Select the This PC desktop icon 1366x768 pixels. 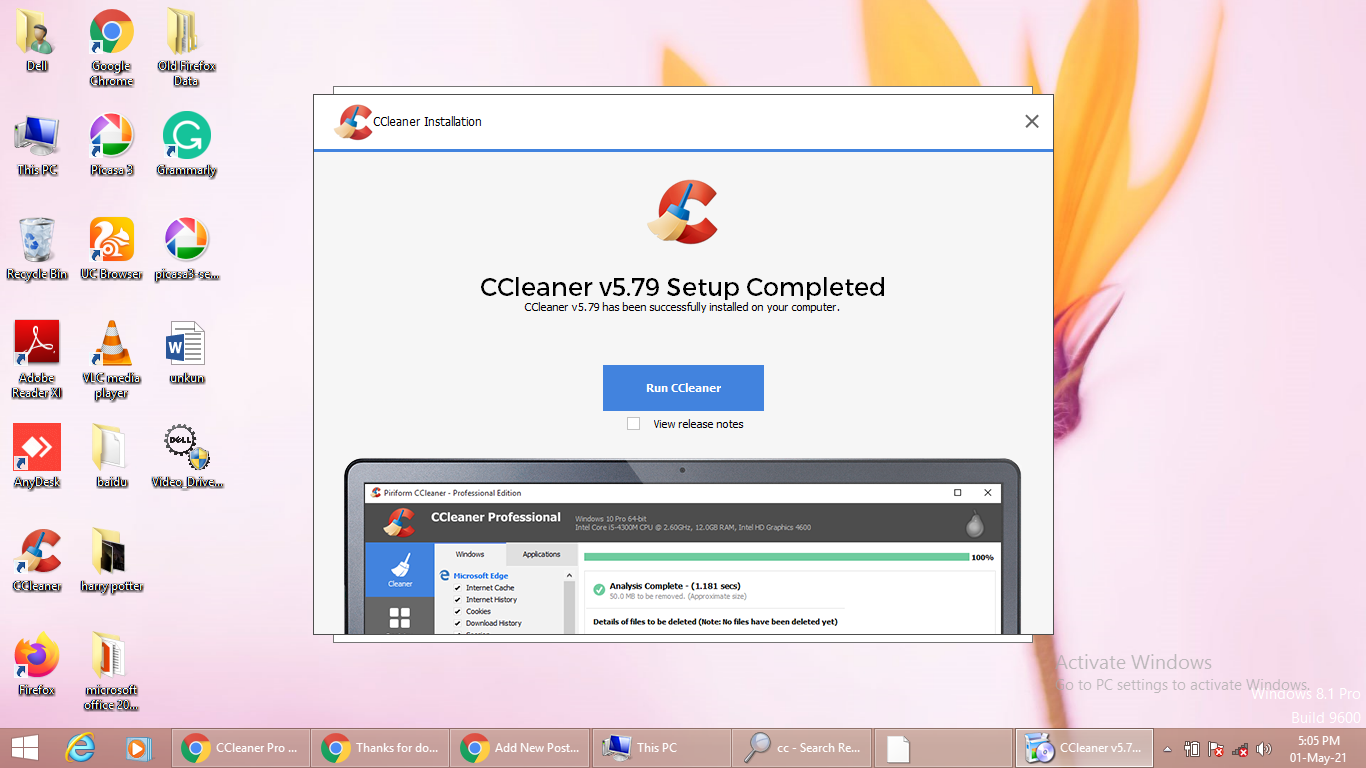point(37,145)
